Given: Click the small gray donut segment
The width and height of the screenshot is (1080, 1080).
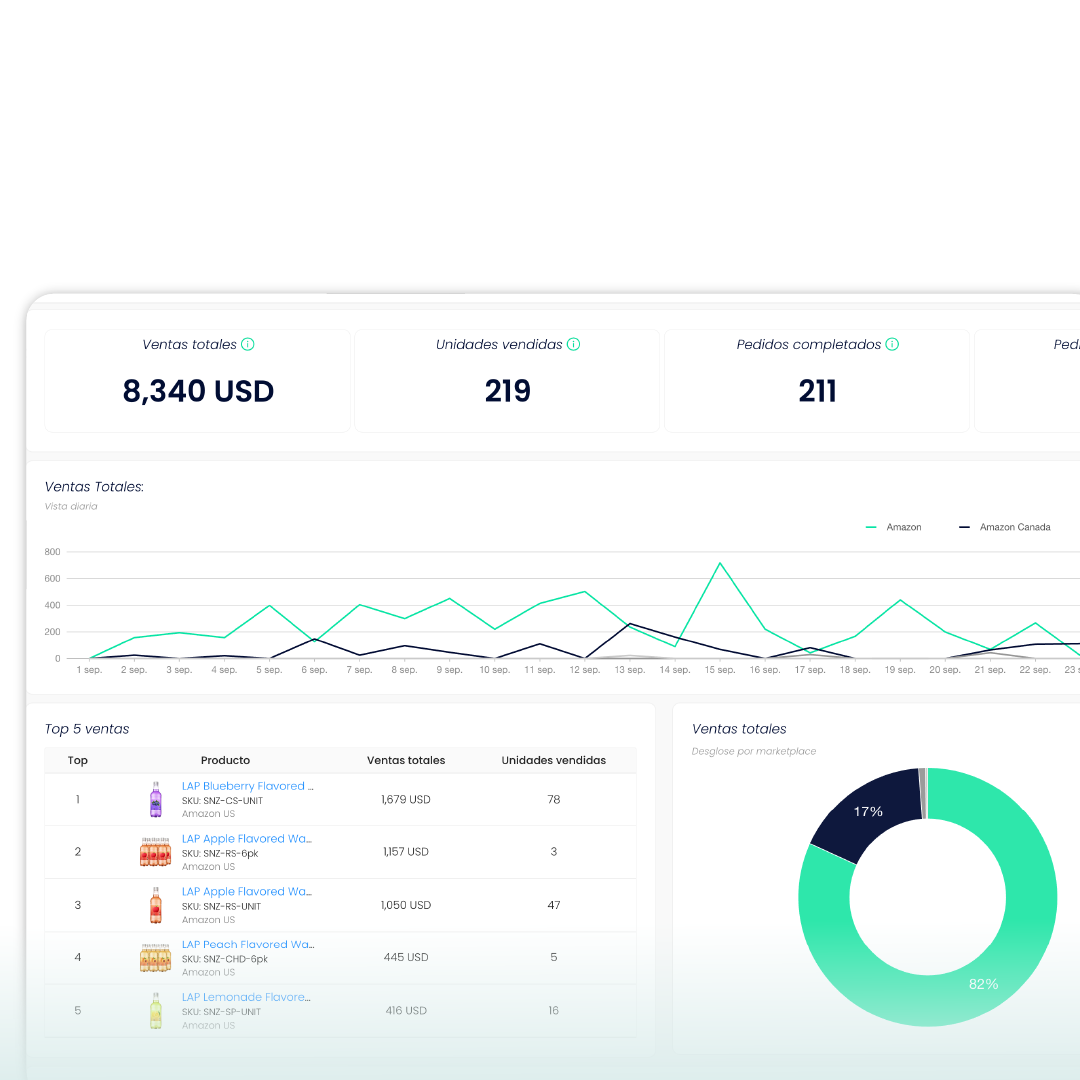Looking at the screenshot, I should tap(923, 793).
